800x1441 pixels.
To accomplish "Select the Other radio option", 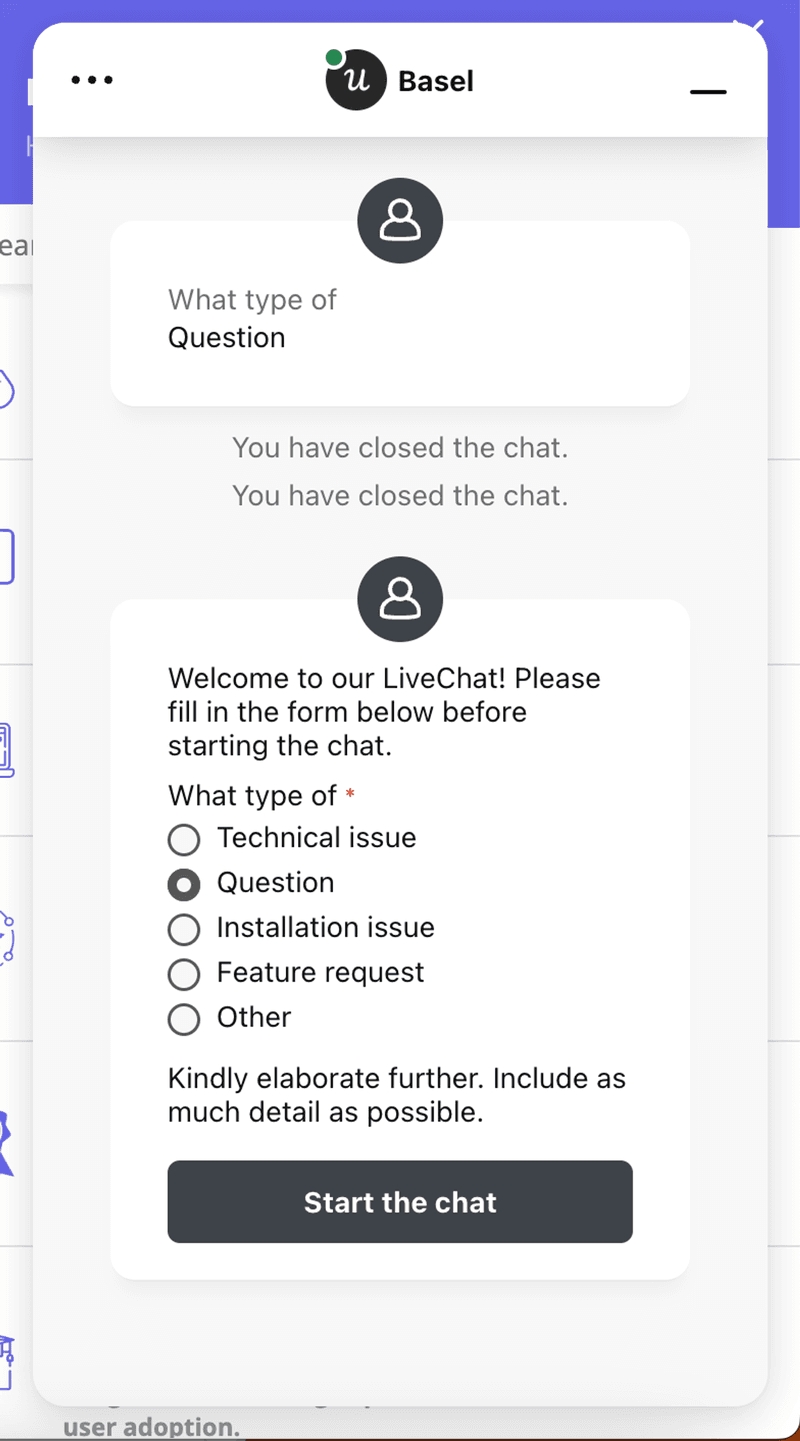I will [184, 1019].
